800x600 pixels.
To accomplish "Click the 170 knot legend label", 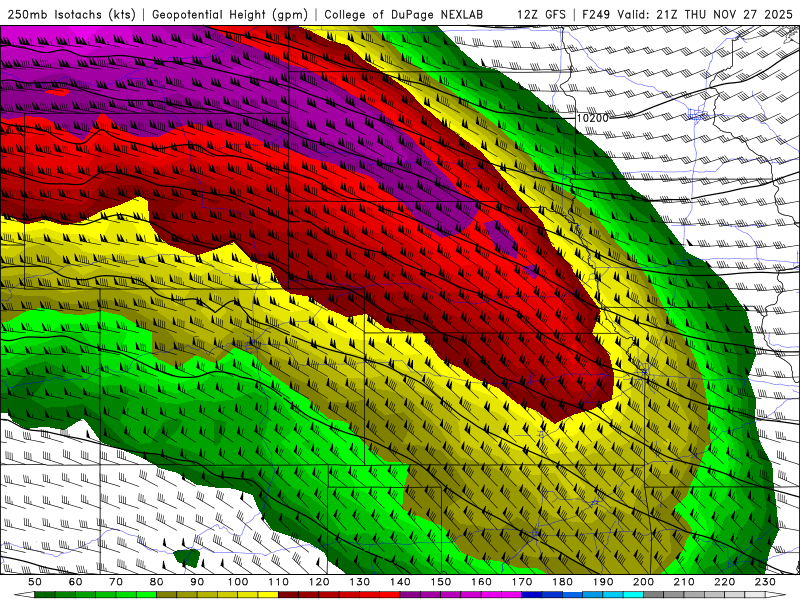I will point(521,582).
